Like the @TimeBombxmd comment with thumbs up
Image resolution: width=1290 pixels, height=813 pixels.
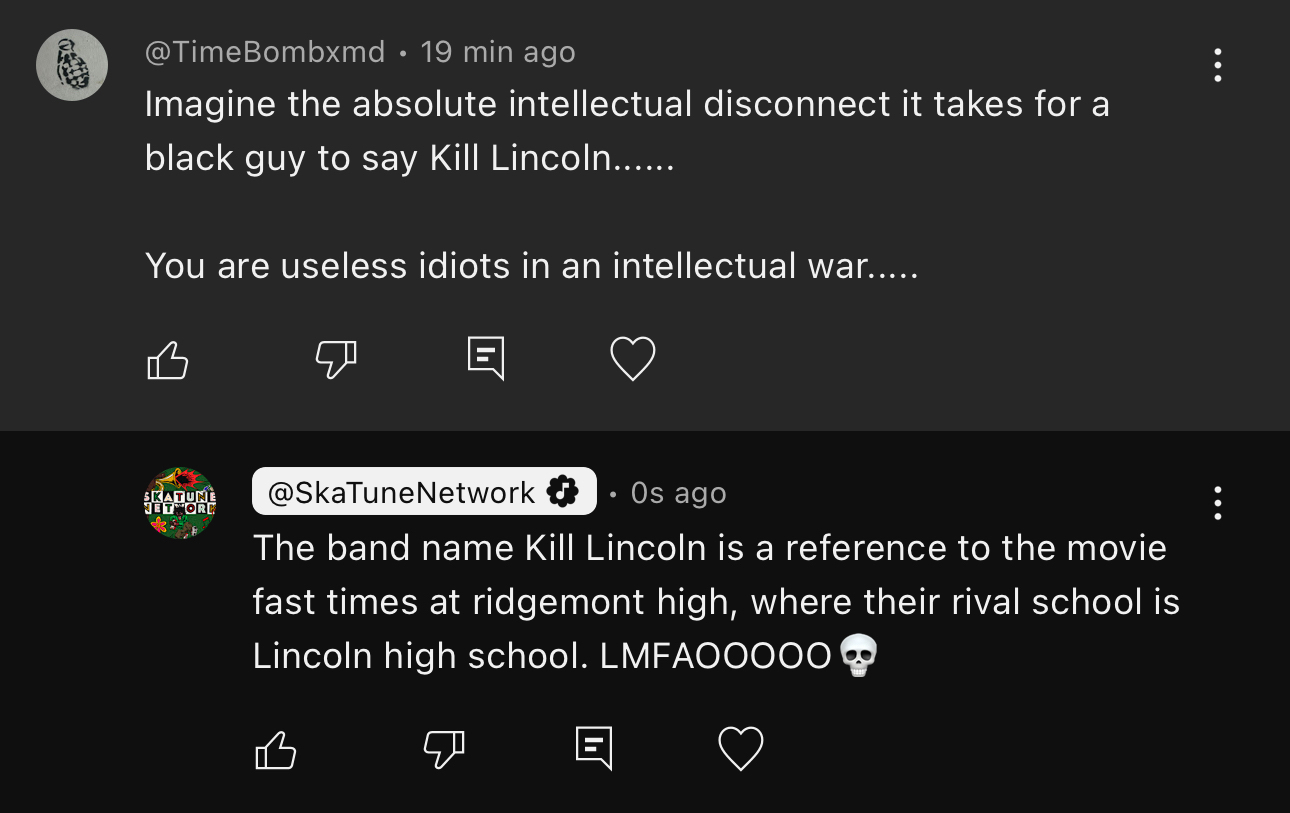tap(168, 360)
